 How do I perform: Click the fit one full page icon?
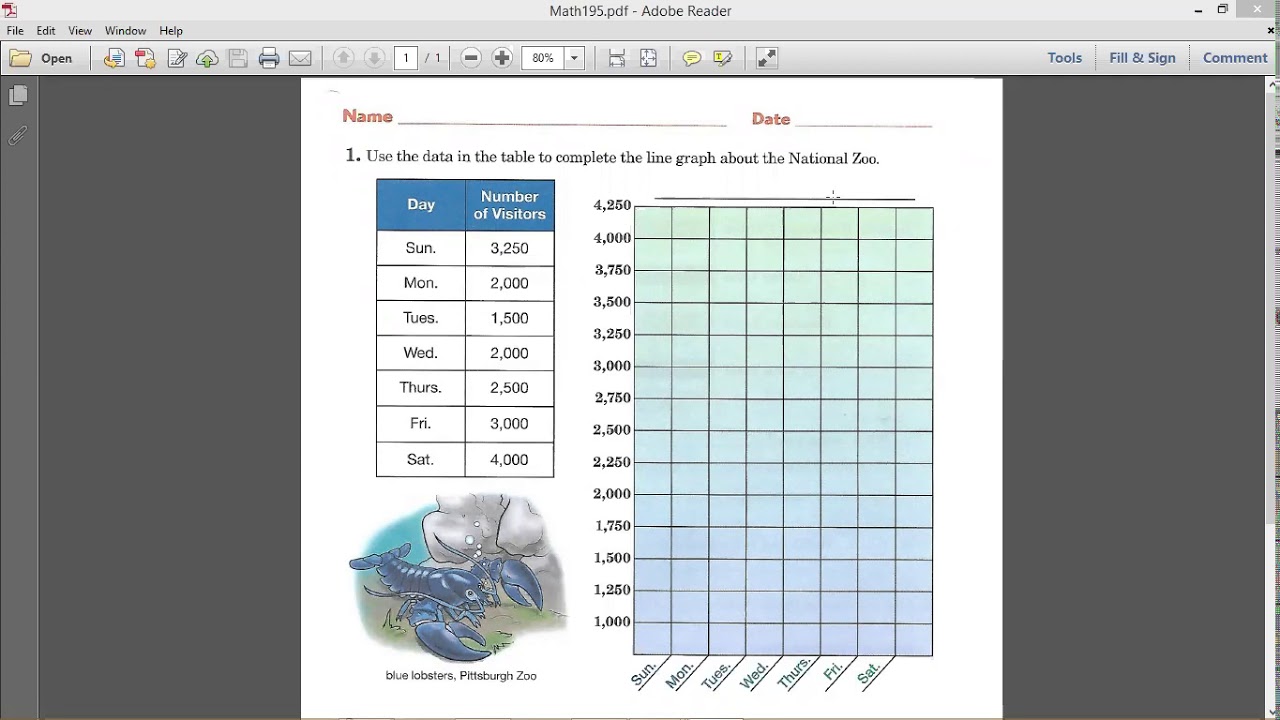(648, 58)
